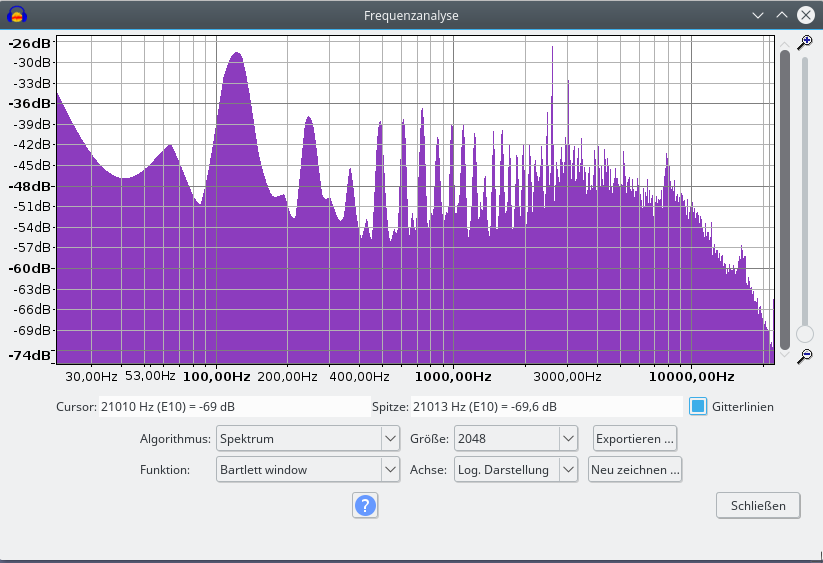
Task: Click the zoom-out magnifier icon
Action: [x=804, y=356]
